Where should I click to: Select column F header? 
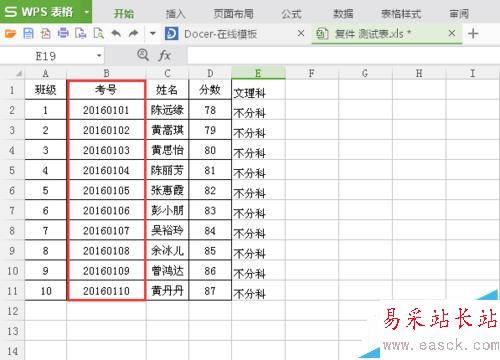[312, 73]
